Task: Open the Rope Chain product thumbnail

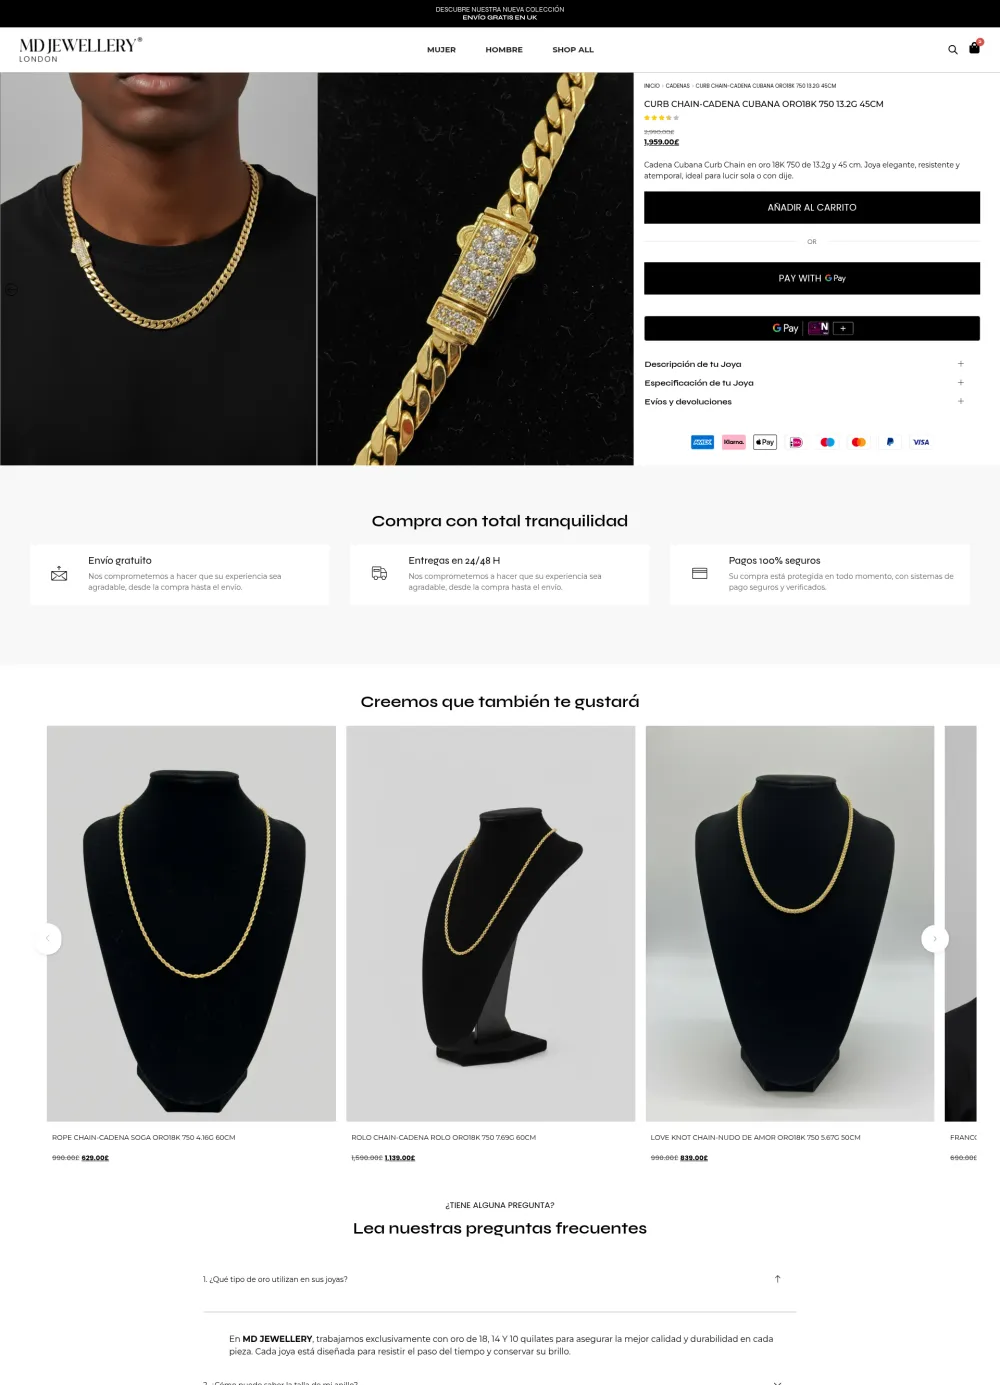Action: point(191,923)
